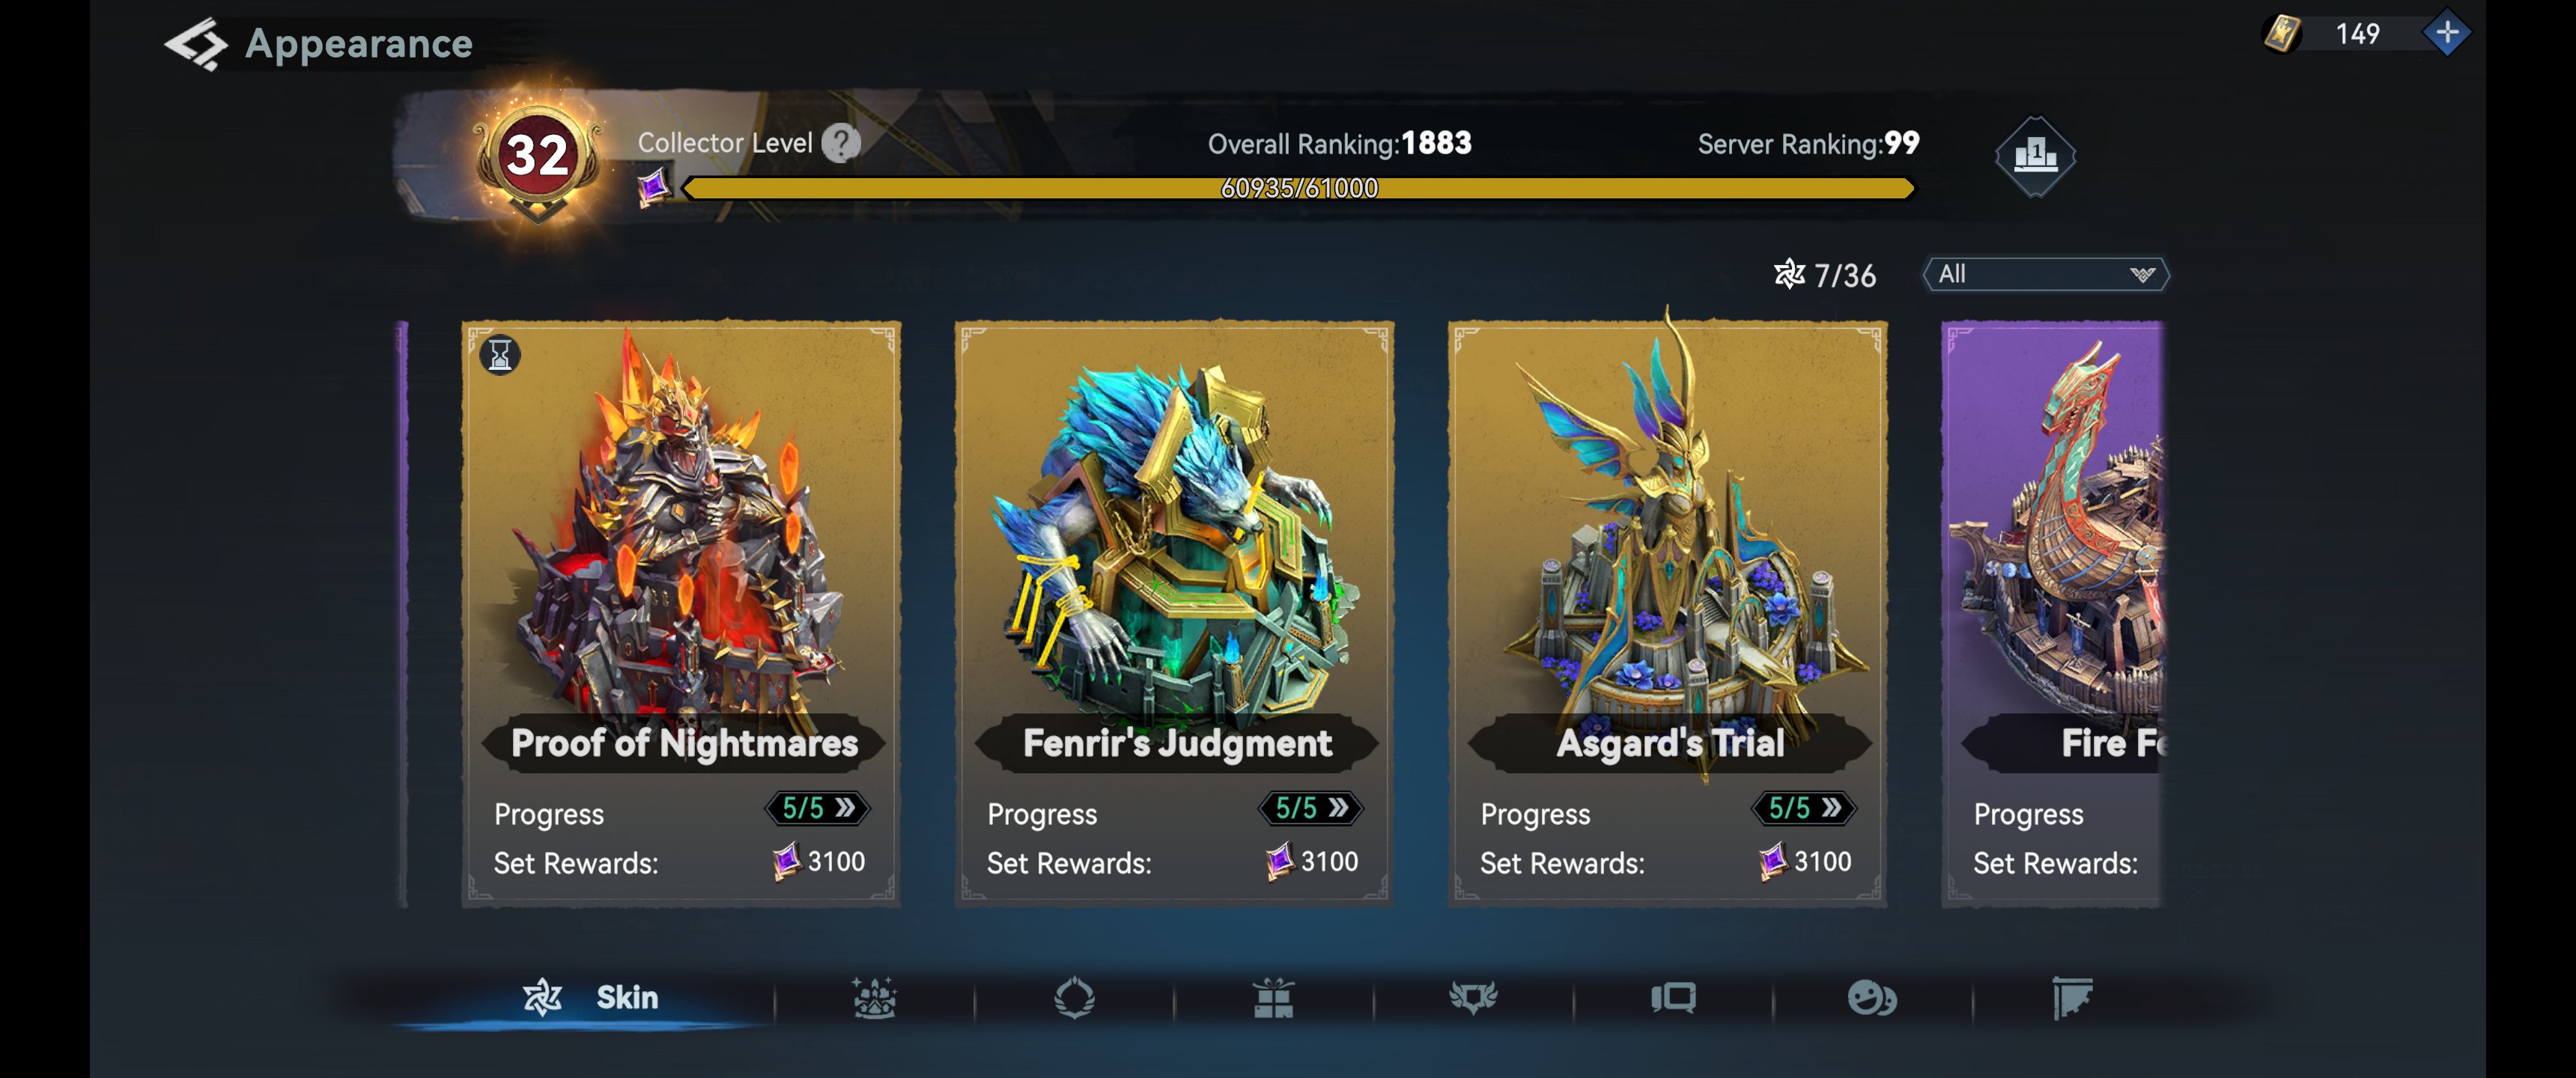Switch to the ring frame tab icon
The width and height of the screenshot is (2576, 1078).
point(1074,997)
